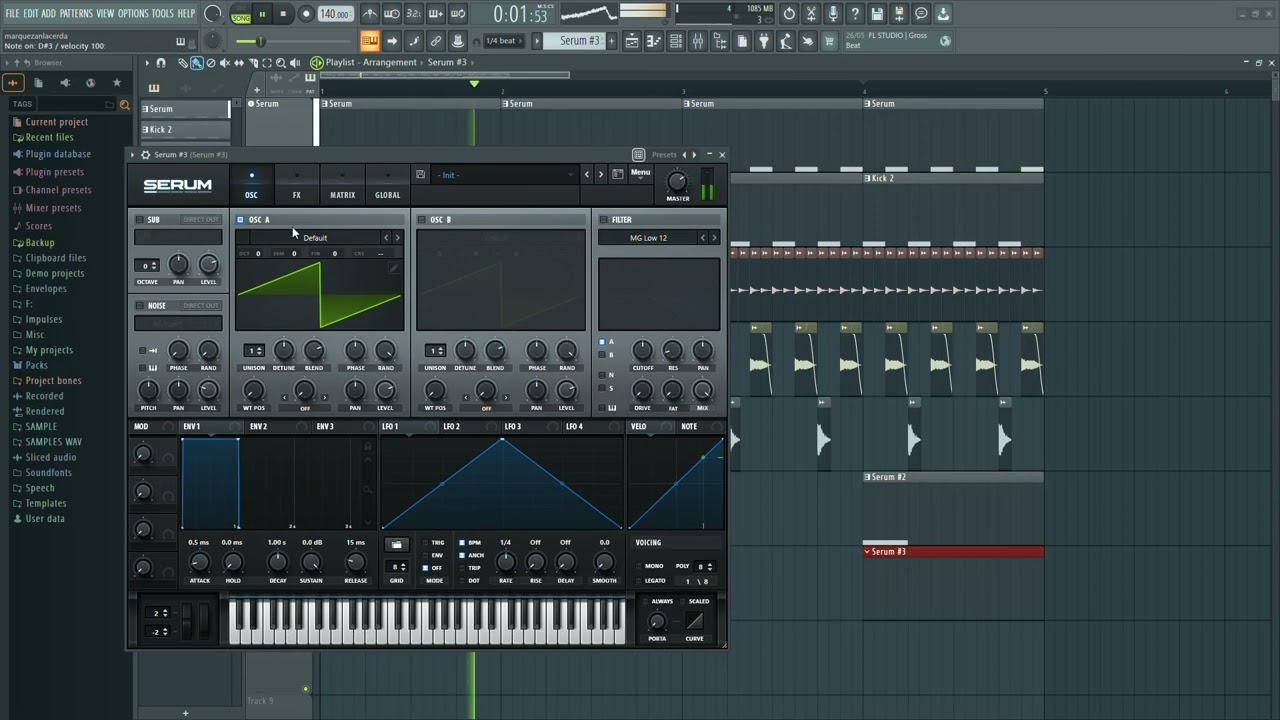The height and width of the screenshot is (720, 1280).
Task: Toggle filter routing checkbox N
Action: point(602,375)
